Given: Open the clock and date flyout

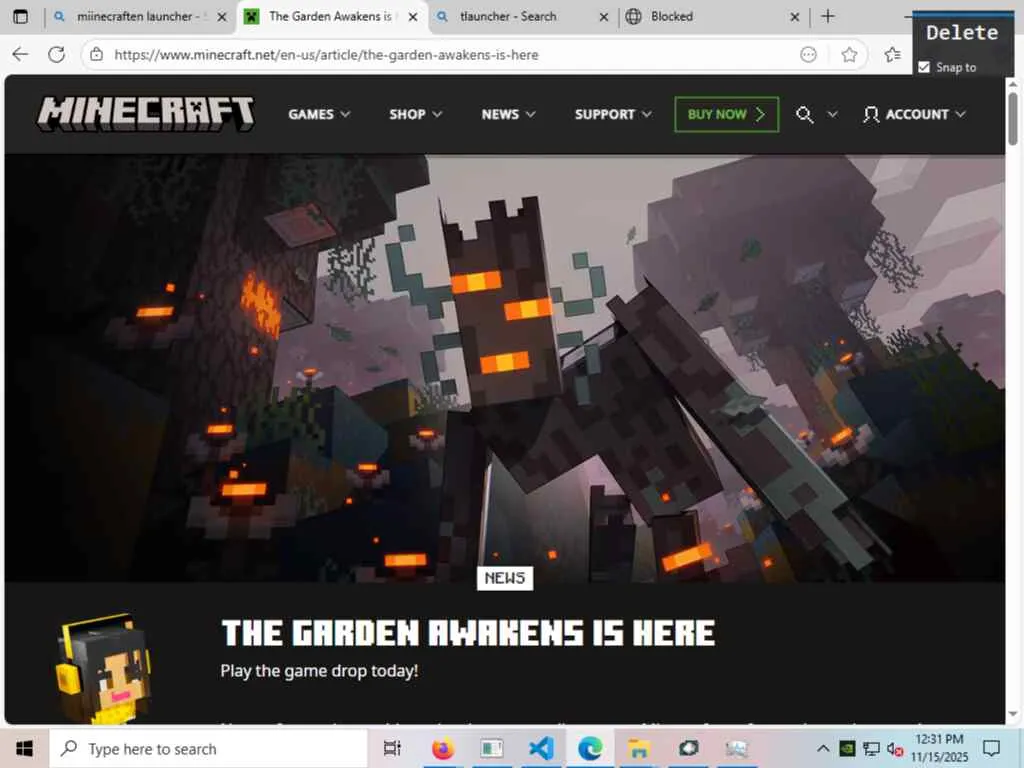Looking at the screenshot, I should pos(939,748).
